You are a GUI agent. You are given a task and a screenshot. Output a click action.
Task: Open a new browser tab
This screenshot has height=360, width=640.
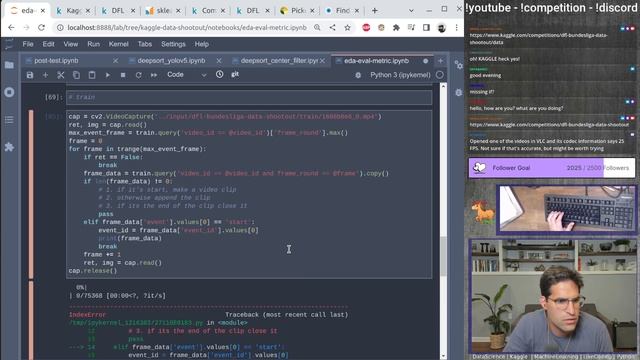point(374,11)
